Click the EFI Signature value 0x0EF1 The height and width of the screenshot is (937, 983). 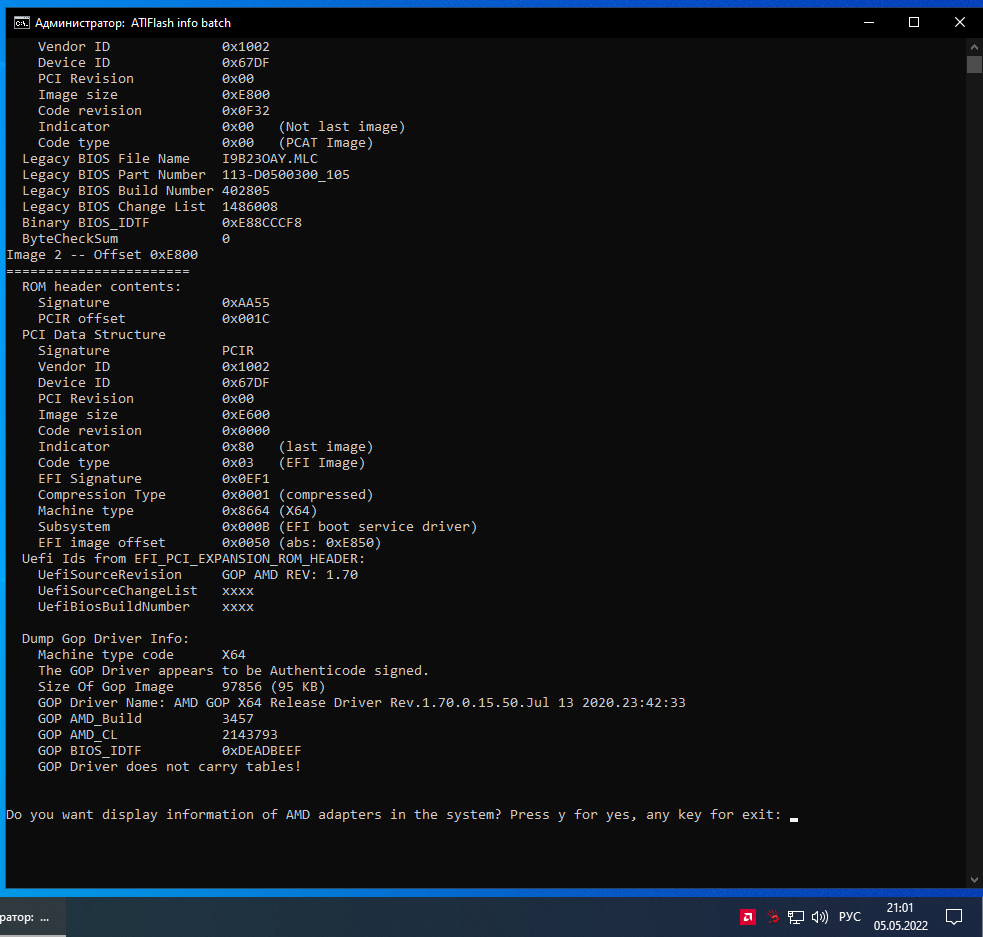coord(246,478)
